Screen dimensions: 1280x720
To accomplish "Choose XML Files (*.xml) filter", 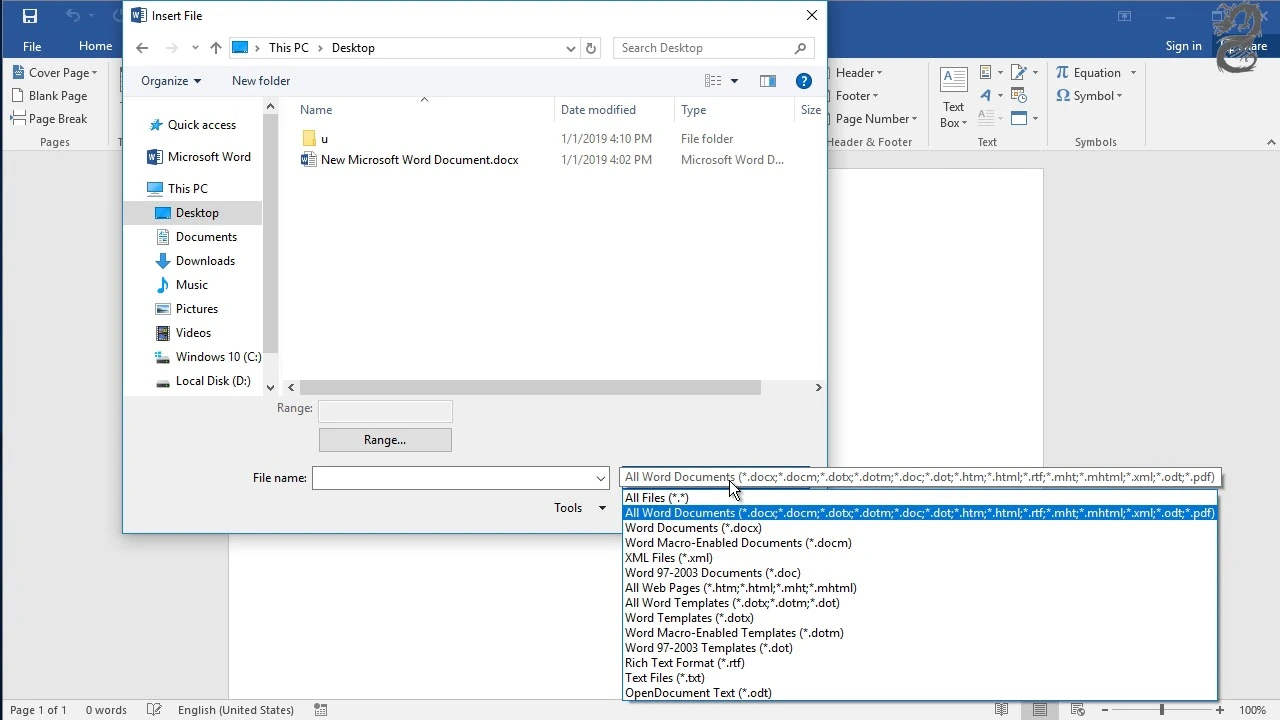I will (919, 558).
